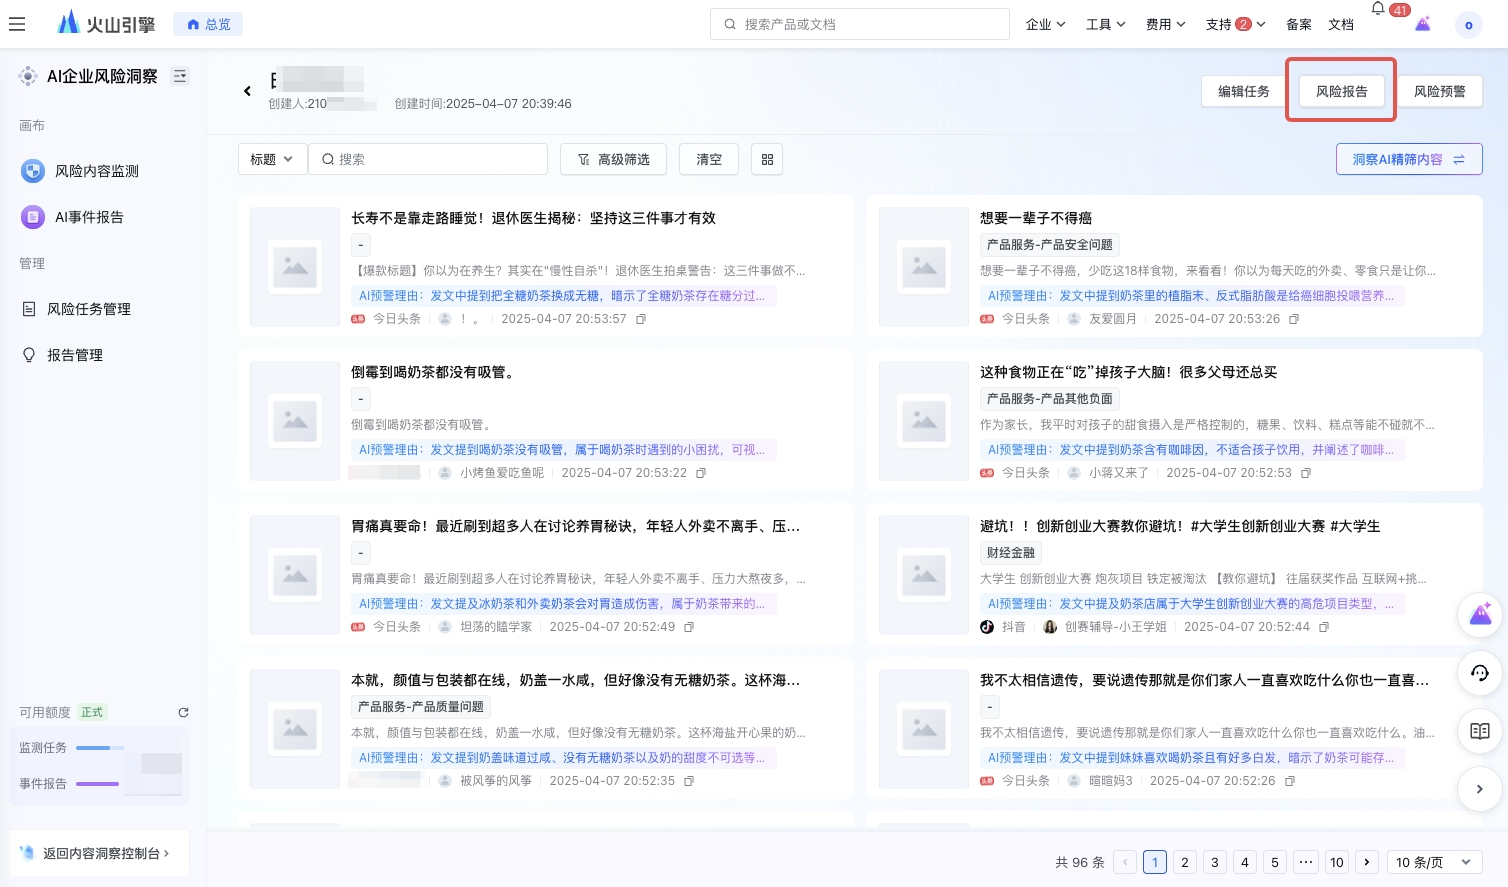Expand the 企业 top menu
The image size is (1508, 887).
[x=1045, y=24]
